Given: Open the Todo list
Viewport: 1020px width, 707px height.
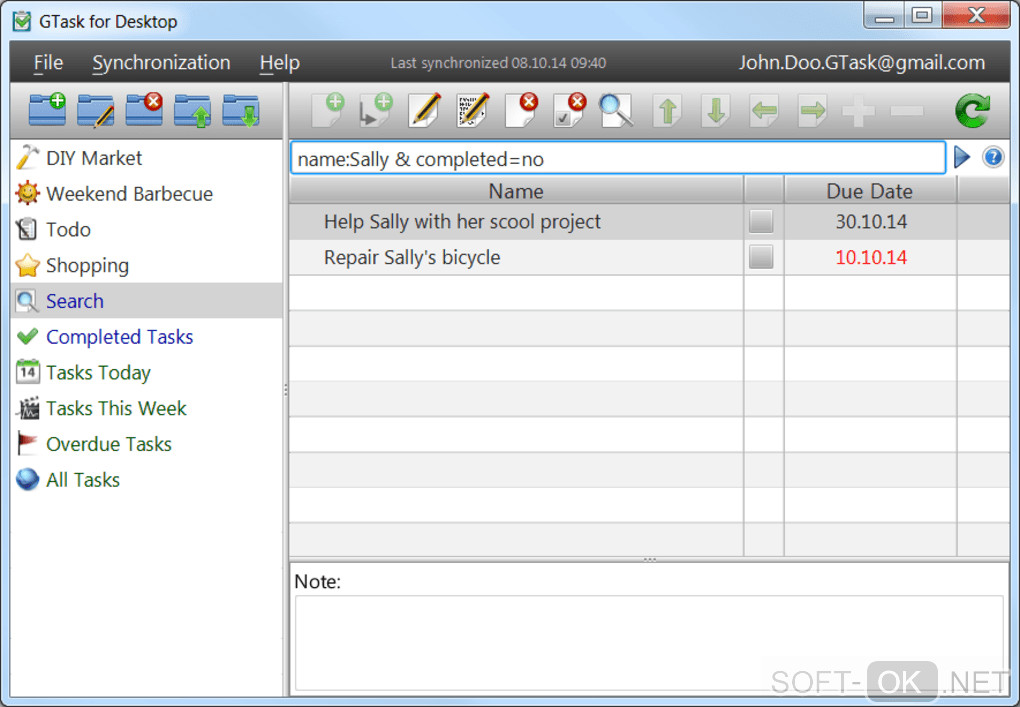Looking at the screenshot, I should [x=148, y=230].
